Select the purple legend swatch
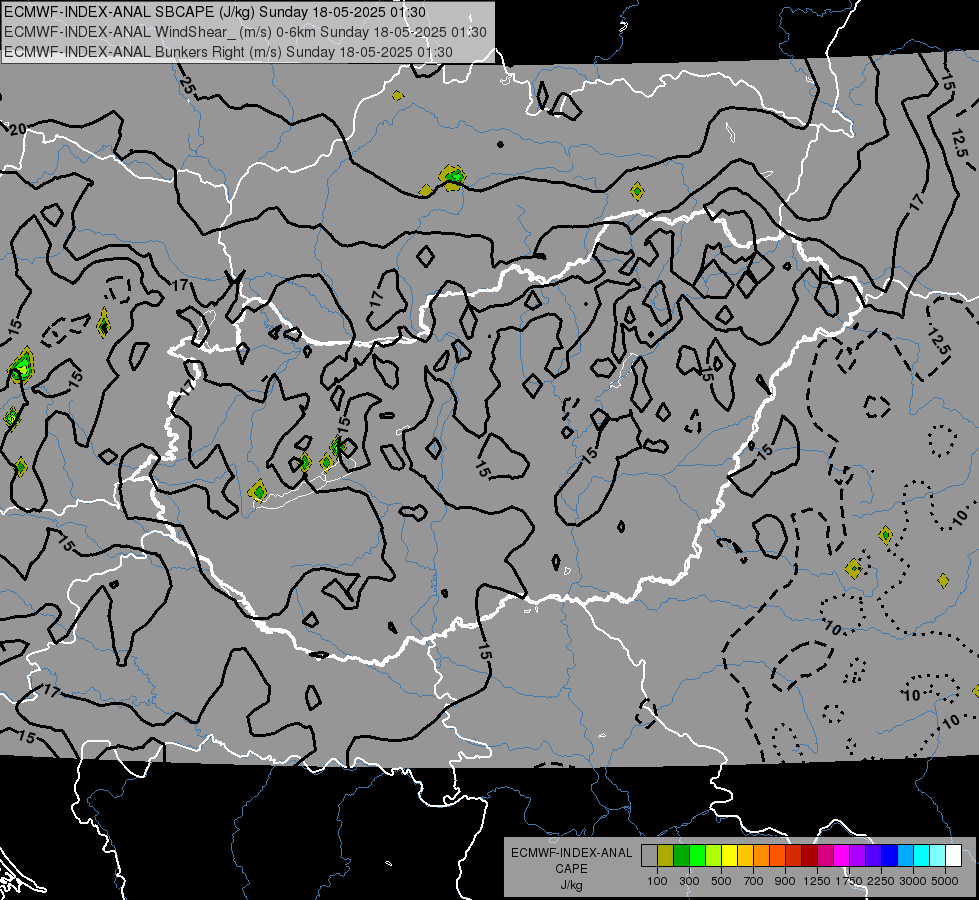 [x=857, y=855]
